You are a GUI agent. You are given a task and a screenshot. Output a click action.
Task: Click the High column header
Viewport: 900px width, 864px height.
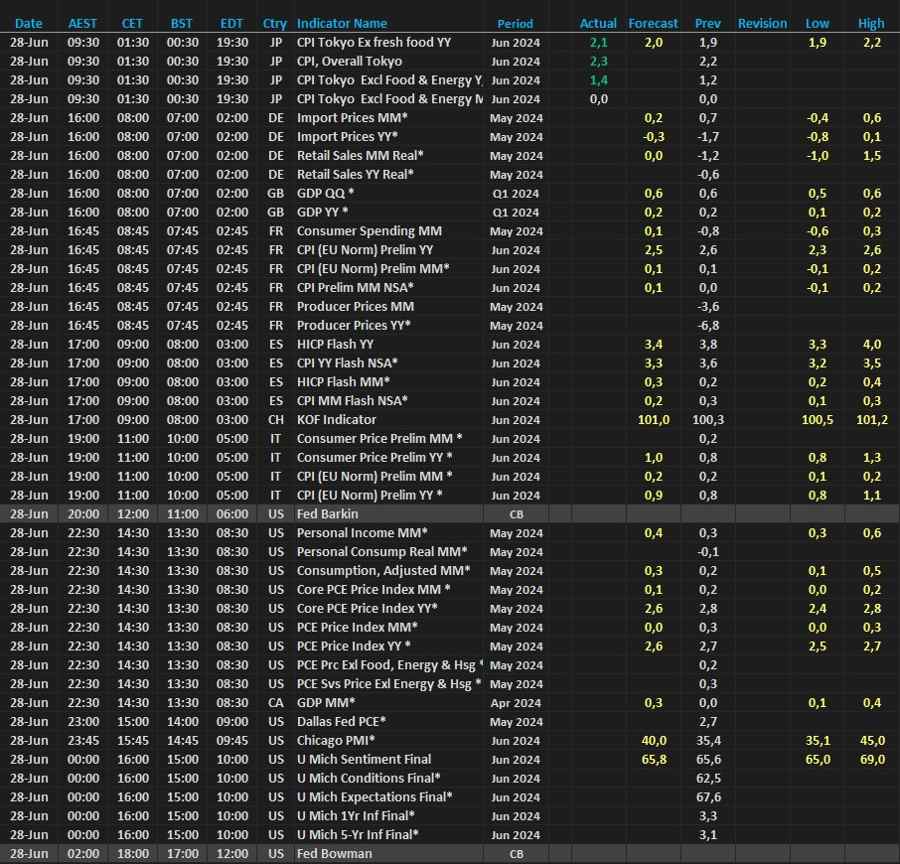[x=871, y=24]
